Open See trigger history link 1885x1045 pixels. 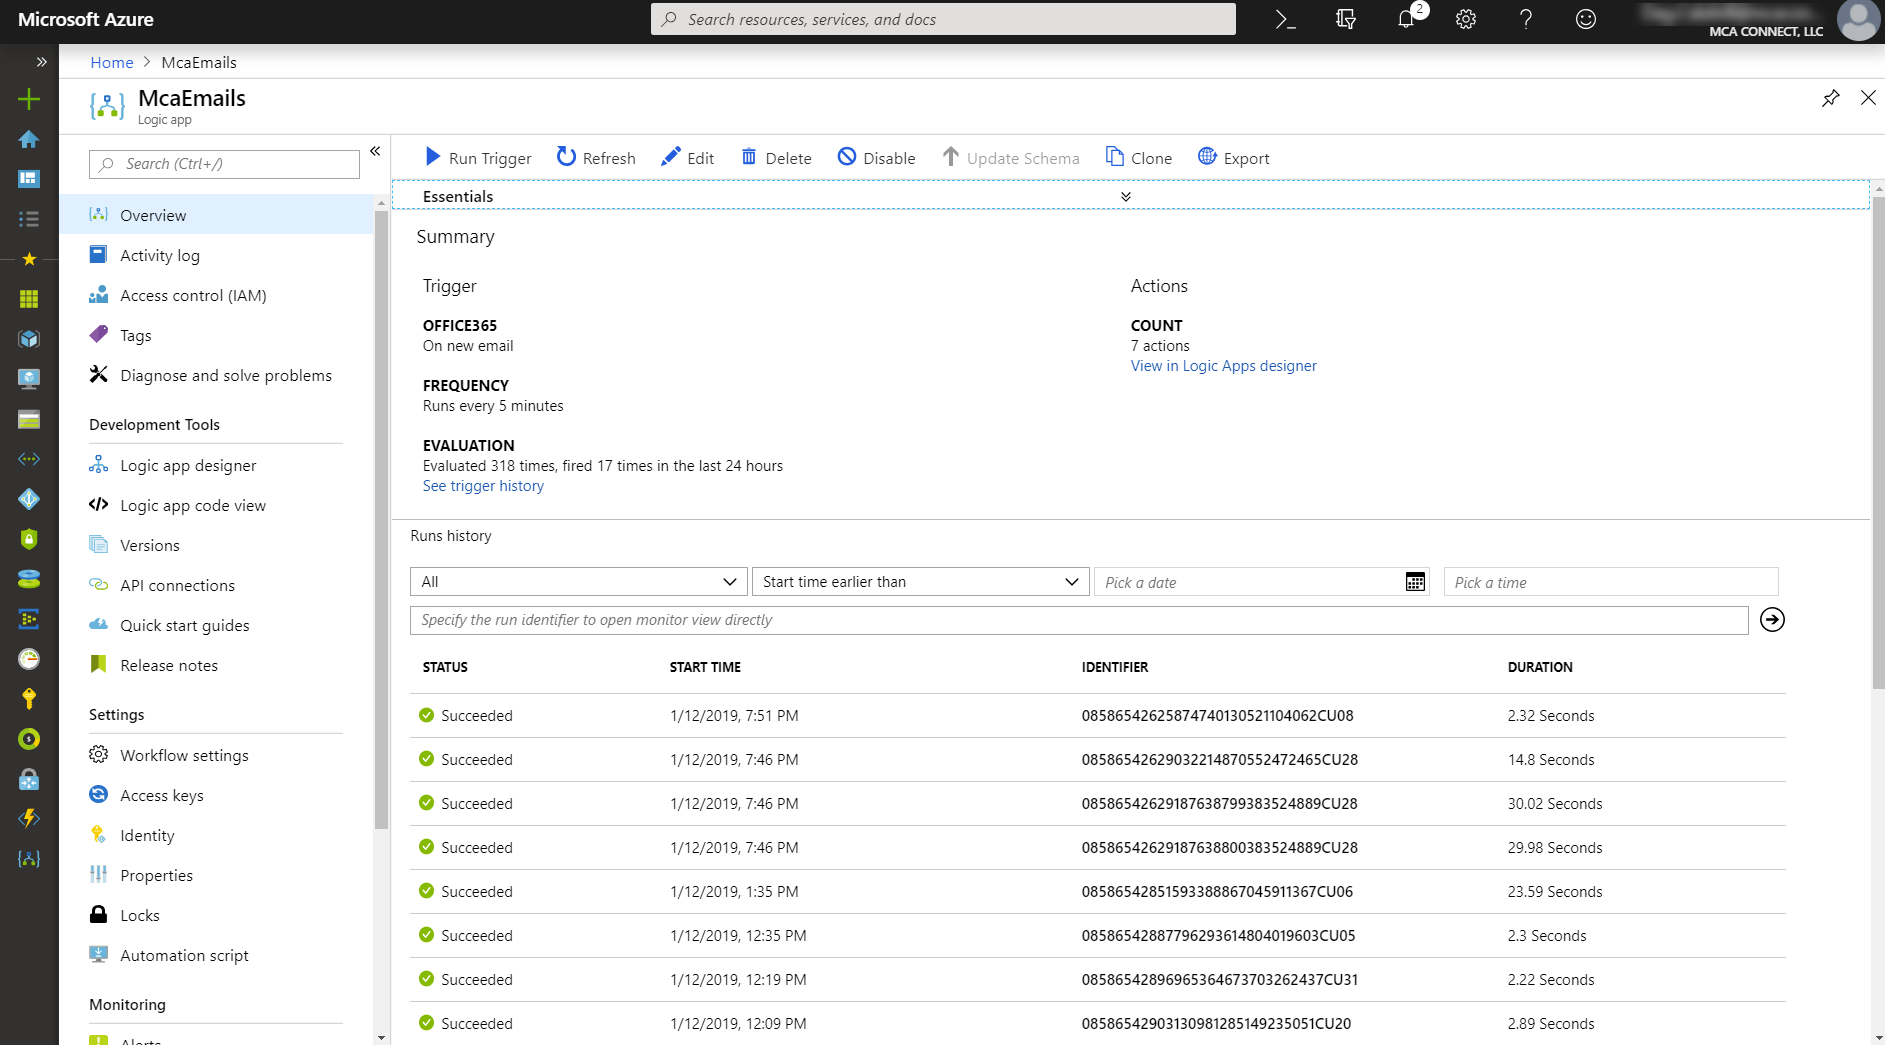coord(483,485)
